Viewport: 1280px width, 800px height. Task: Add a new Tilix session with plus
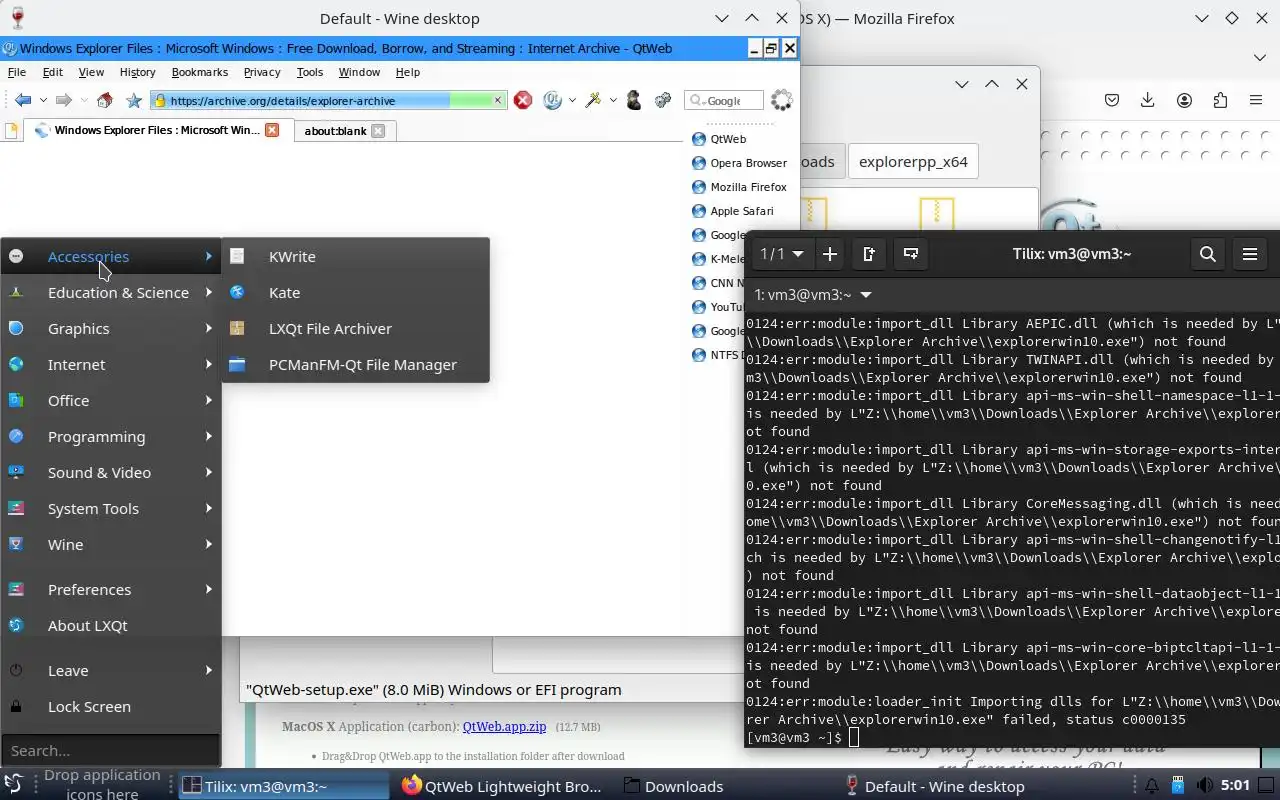[x=830, y=254]
